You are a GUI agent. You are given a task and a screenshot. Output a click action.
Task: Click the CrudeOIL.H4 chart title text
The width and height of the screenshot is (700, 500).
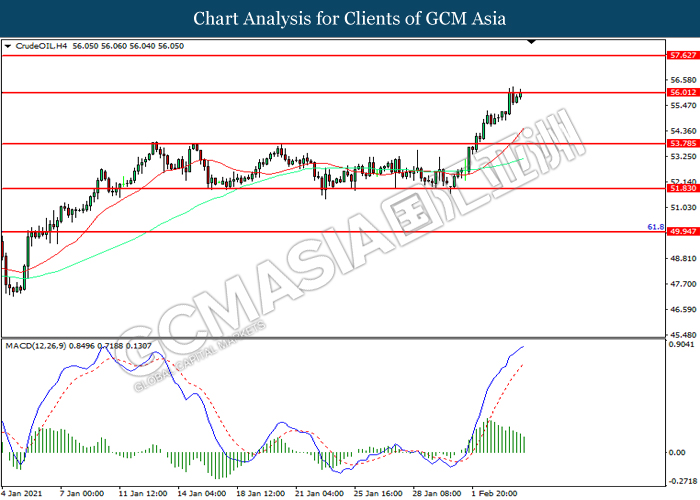(41, 46)
